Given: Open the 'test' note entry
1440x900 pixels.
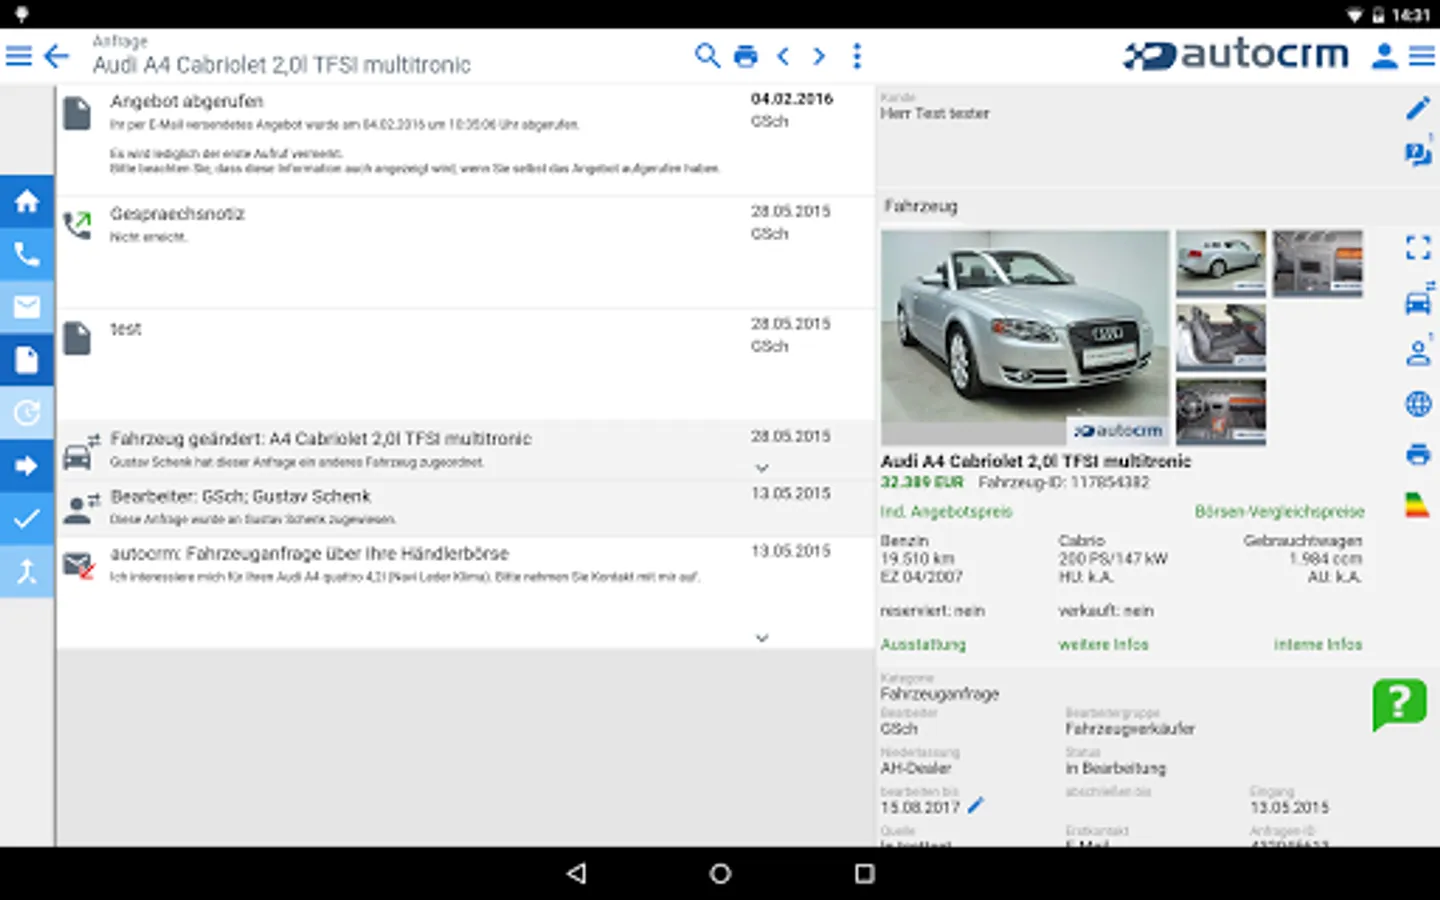Looking at the screenshot, I should (x=465, y=365).
